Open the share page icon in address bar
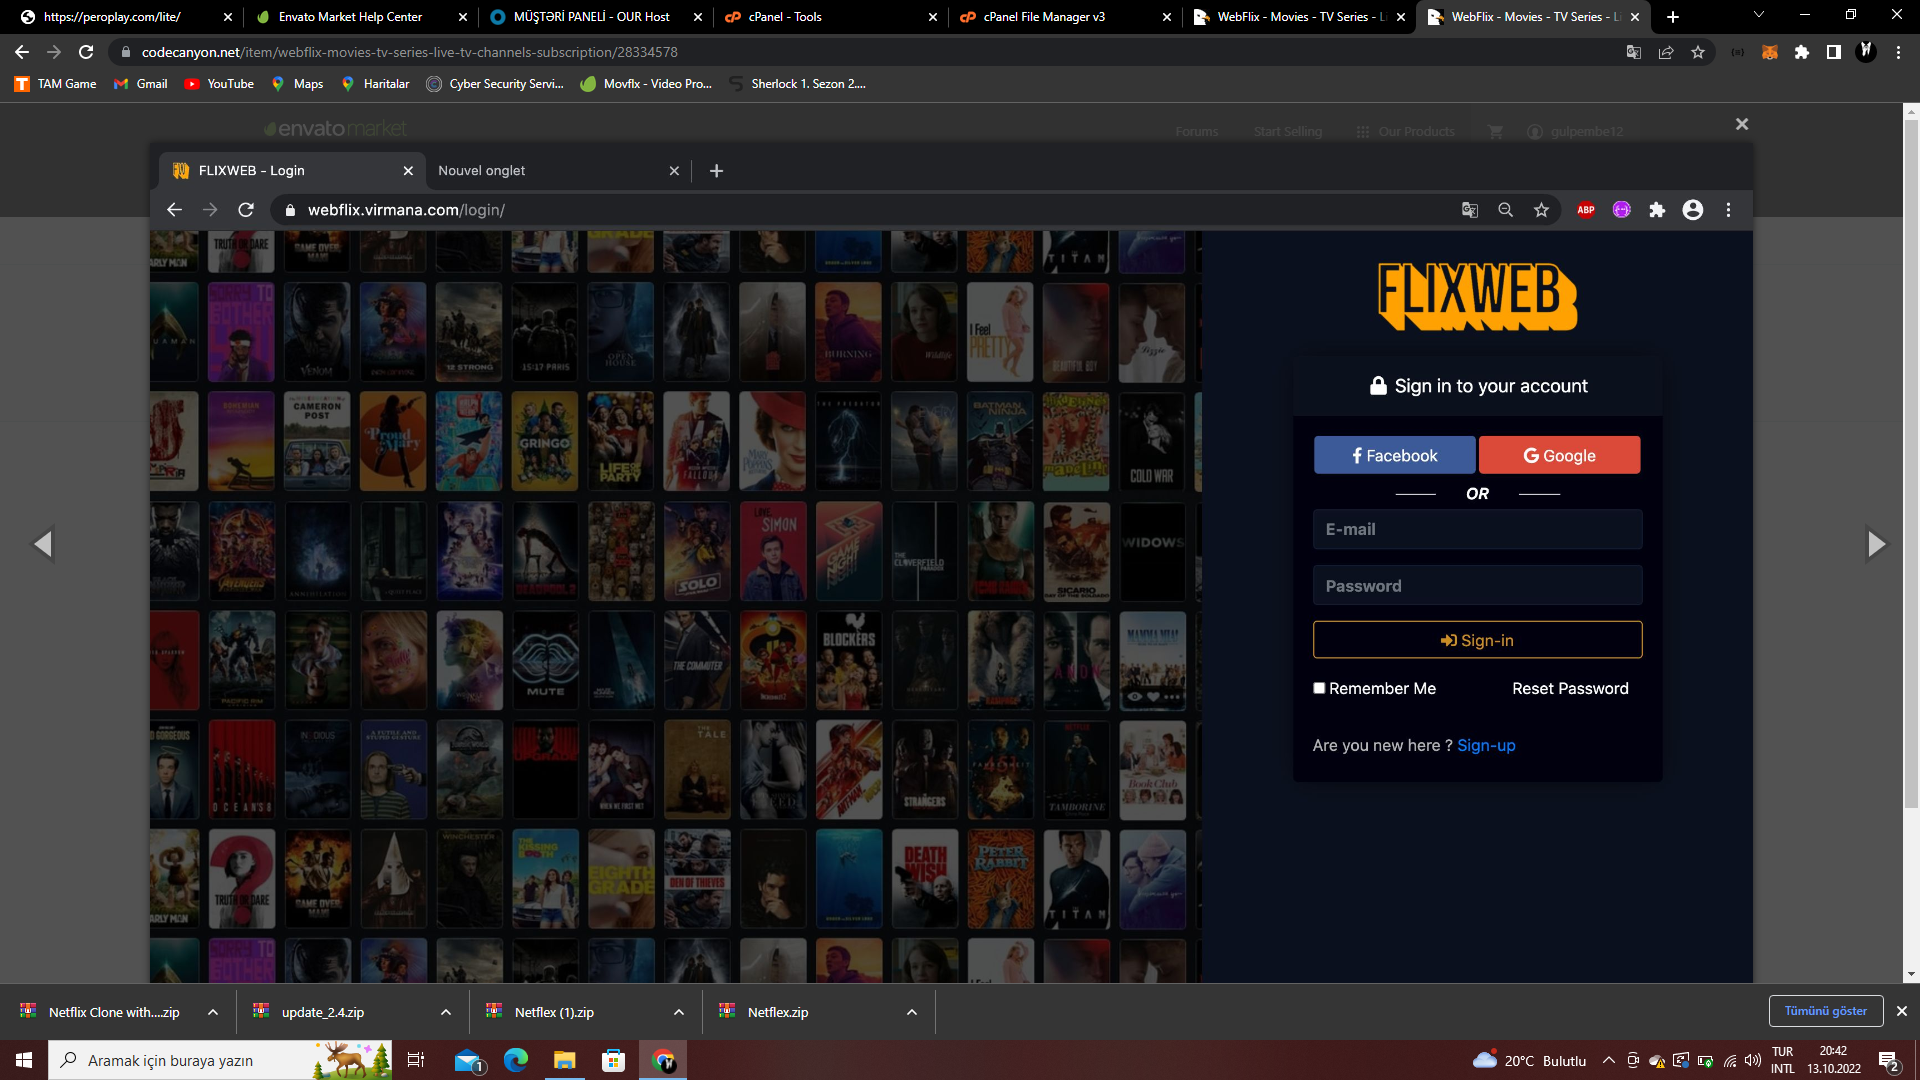 point(1666,52)
